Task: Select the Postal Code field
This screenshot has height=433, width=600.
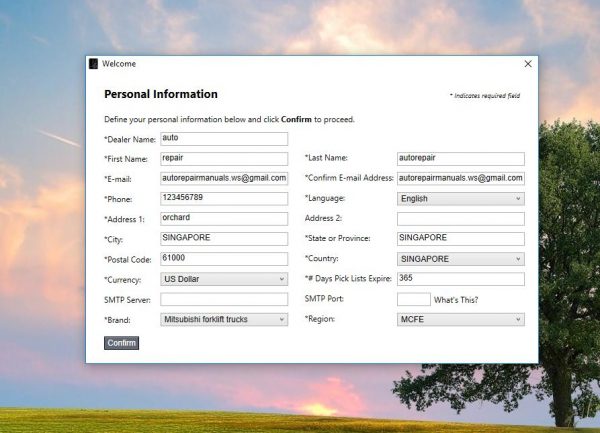Action: point(224,259)
